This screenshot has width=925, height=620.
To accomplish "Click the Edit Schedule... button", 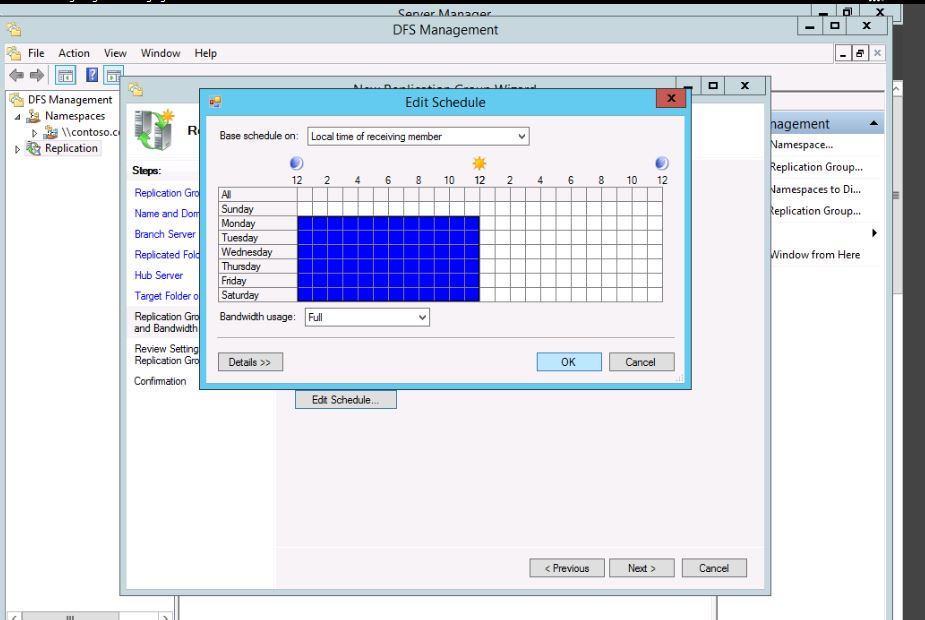I will 346,400.
